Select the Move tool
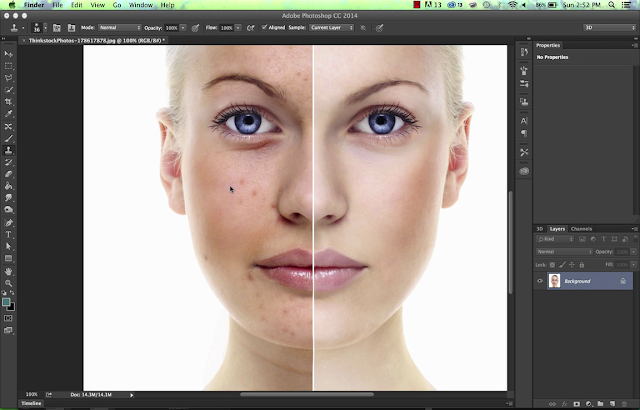Viewport: 640px width, 410px height. (x=8, y=54)
